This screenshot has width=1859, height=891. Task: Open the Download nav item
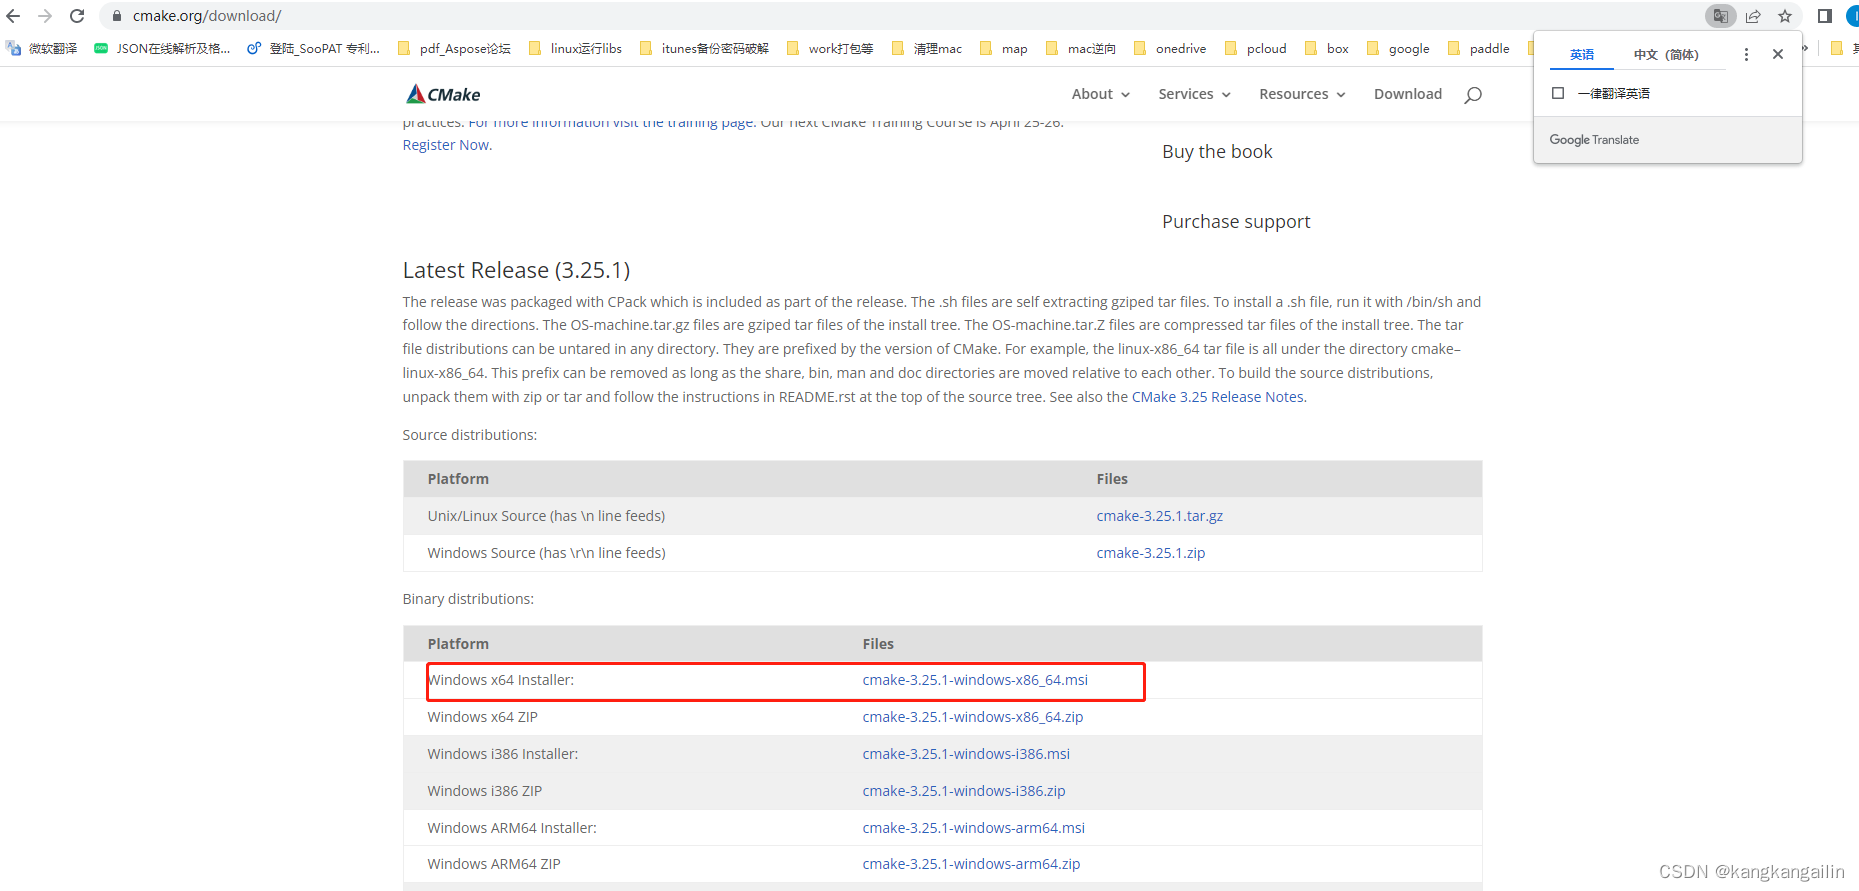[1408, 94]
